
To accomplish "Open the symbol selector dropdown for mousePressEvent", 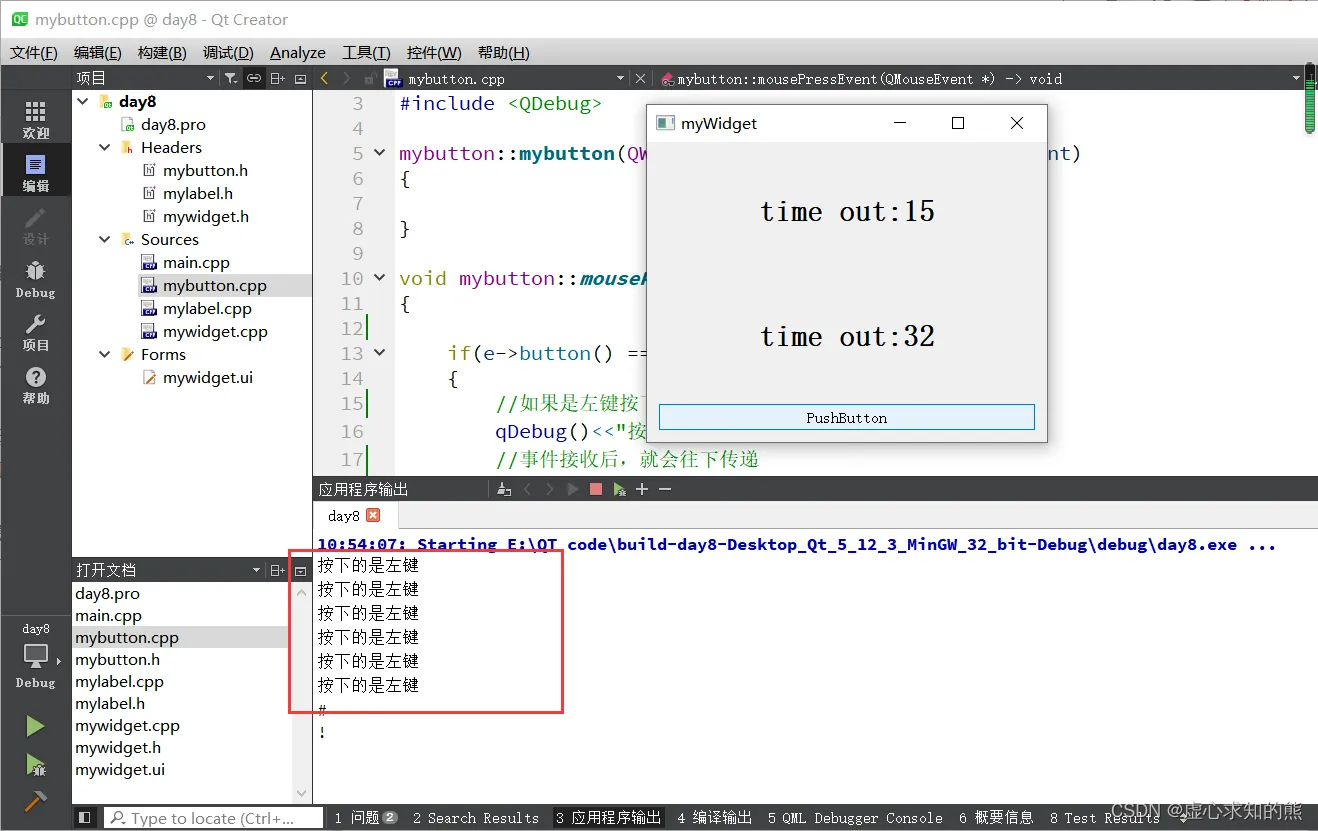I will click(x=1296, y=78).
